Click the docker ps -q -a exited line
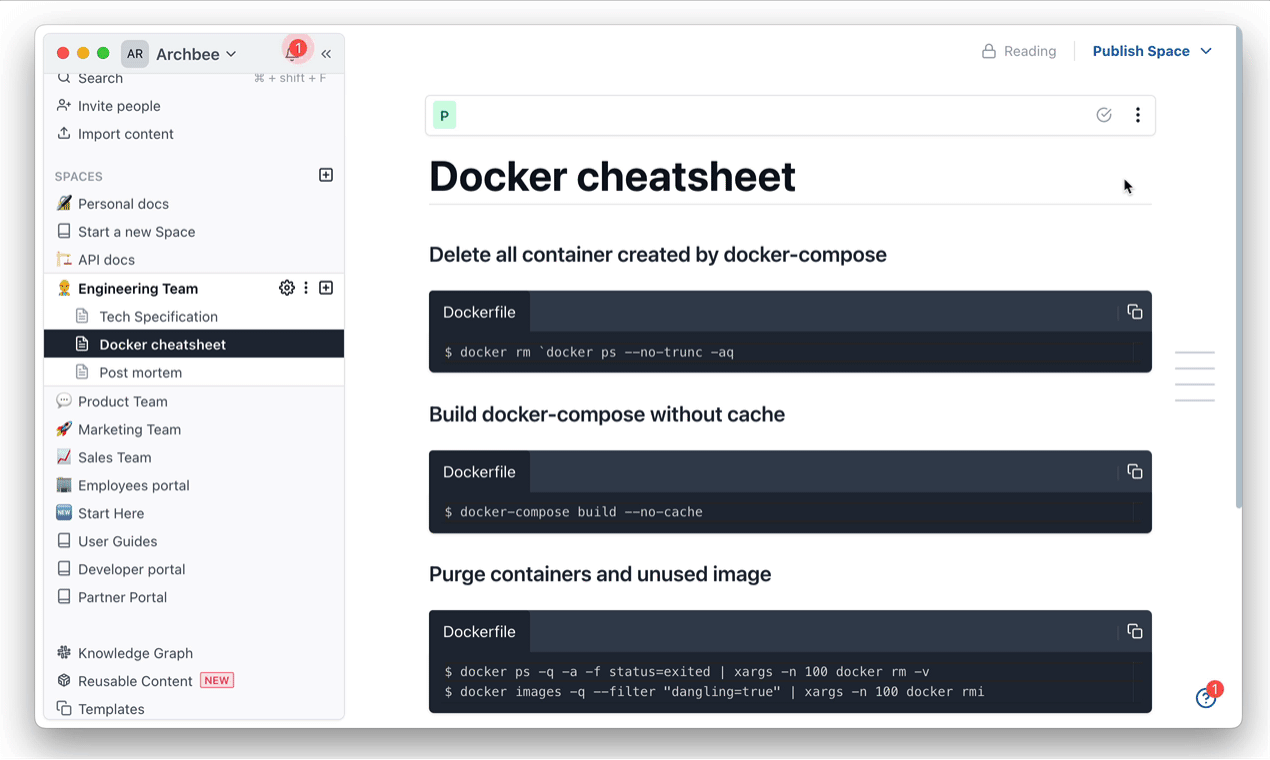Viewport: 1270px width, 760px height. pos(687,672)
